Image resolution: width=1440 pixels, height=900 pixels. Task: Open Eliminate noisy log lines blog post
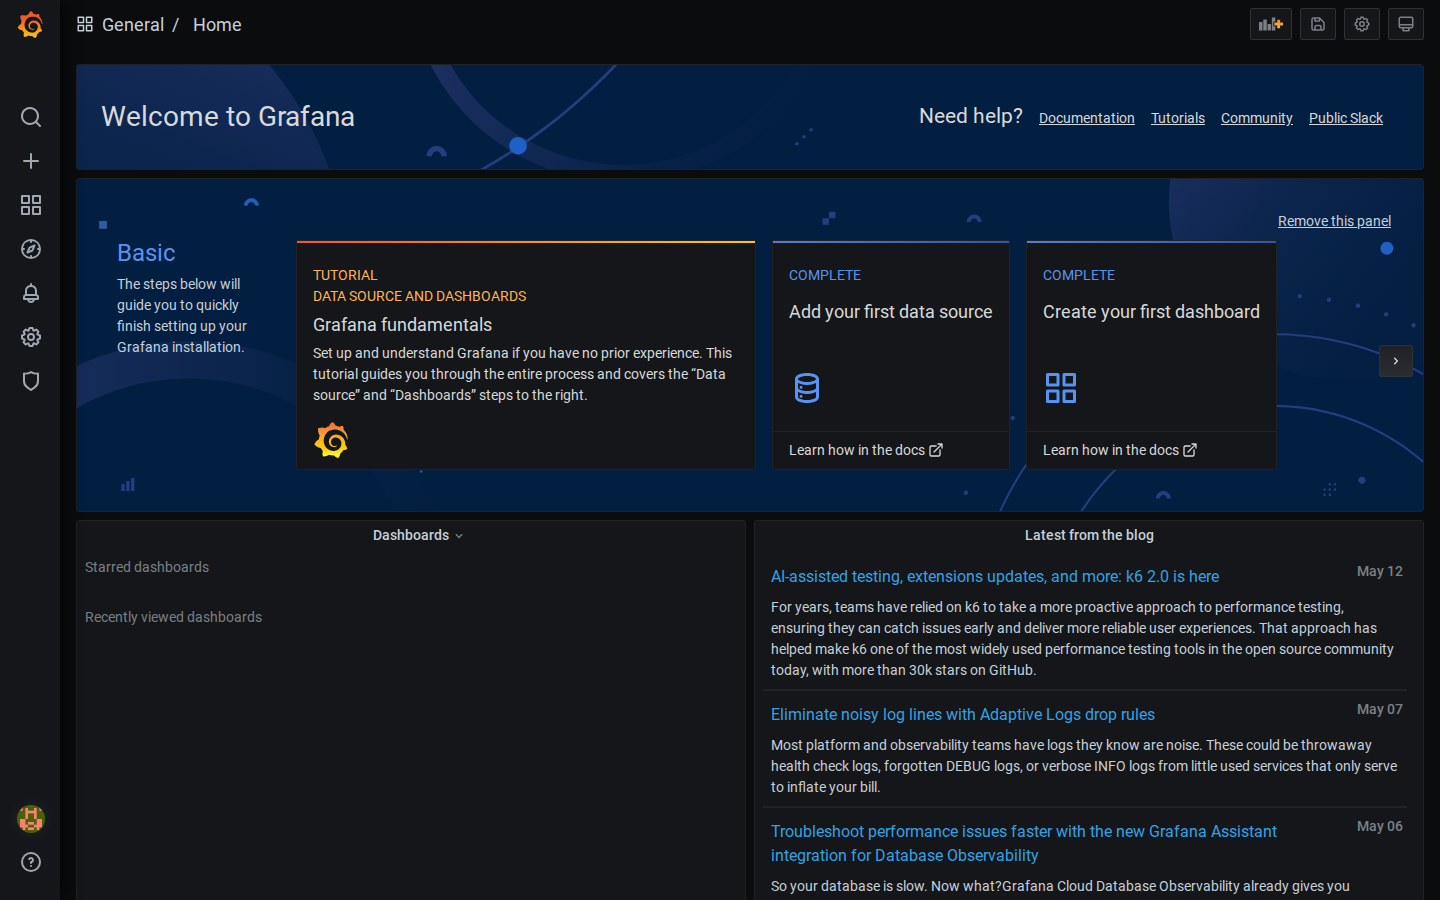click(963, 714)
